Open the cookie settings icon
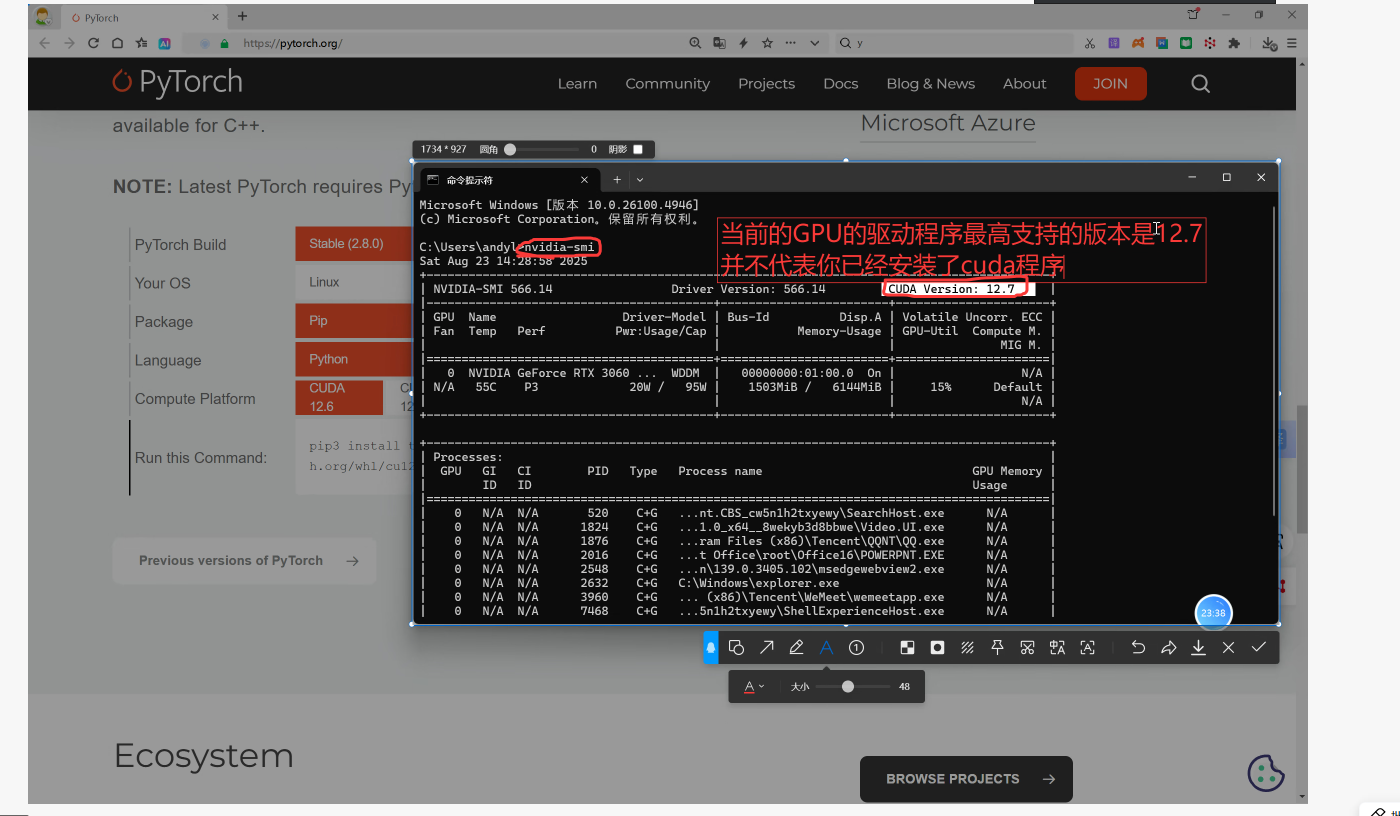The height and width of the screenshot is (816, 1400). (1266, 772)
